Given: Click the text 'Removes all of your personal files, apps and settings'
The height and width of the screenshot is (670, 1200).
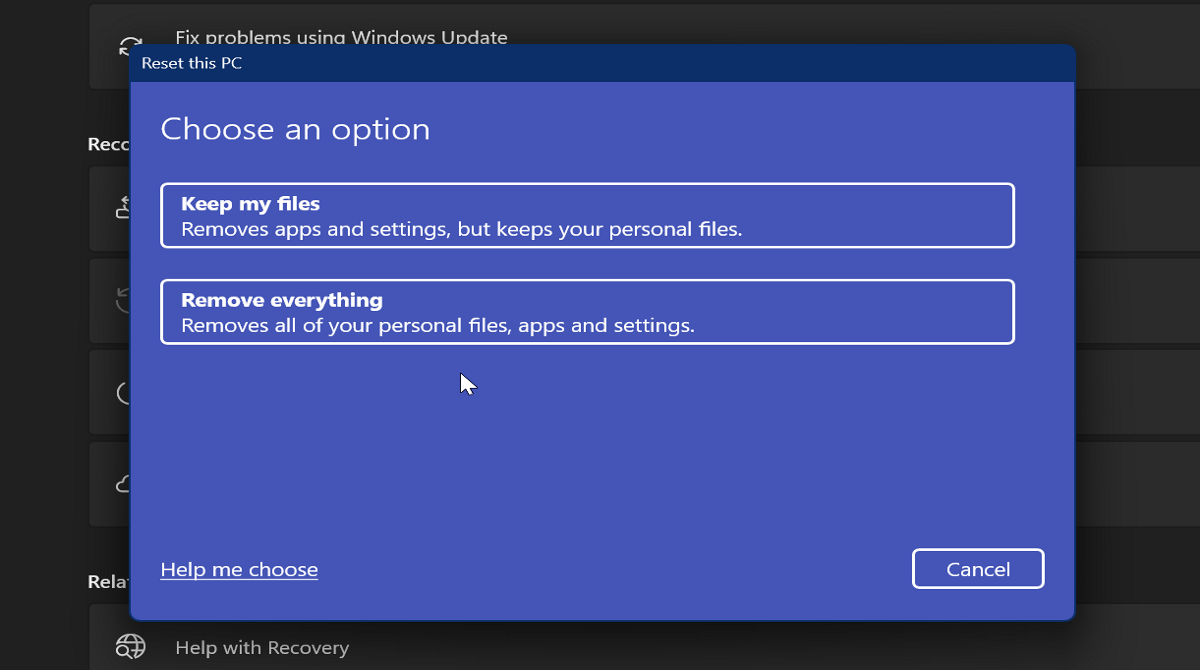Looking at the screenshot, I should coord(437,326).
